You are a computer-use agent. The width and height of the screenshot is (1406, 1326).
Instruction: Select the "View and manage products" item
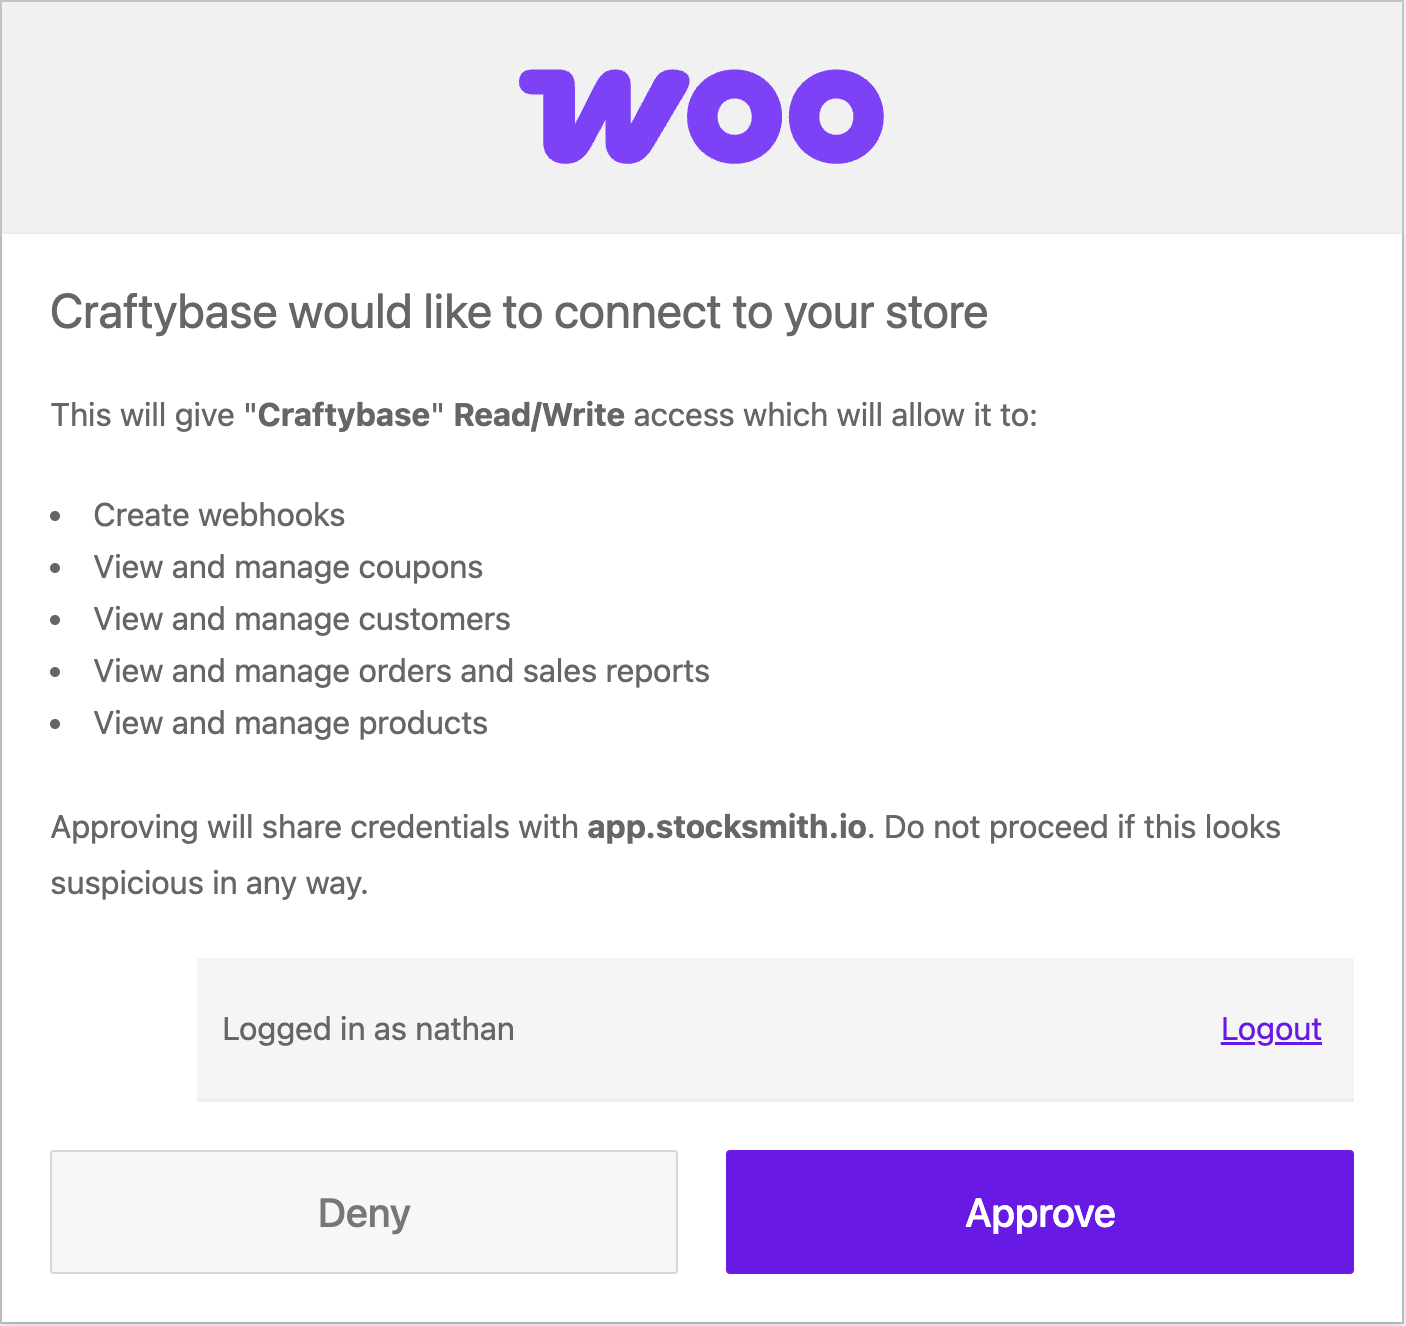tap(290, 723)
